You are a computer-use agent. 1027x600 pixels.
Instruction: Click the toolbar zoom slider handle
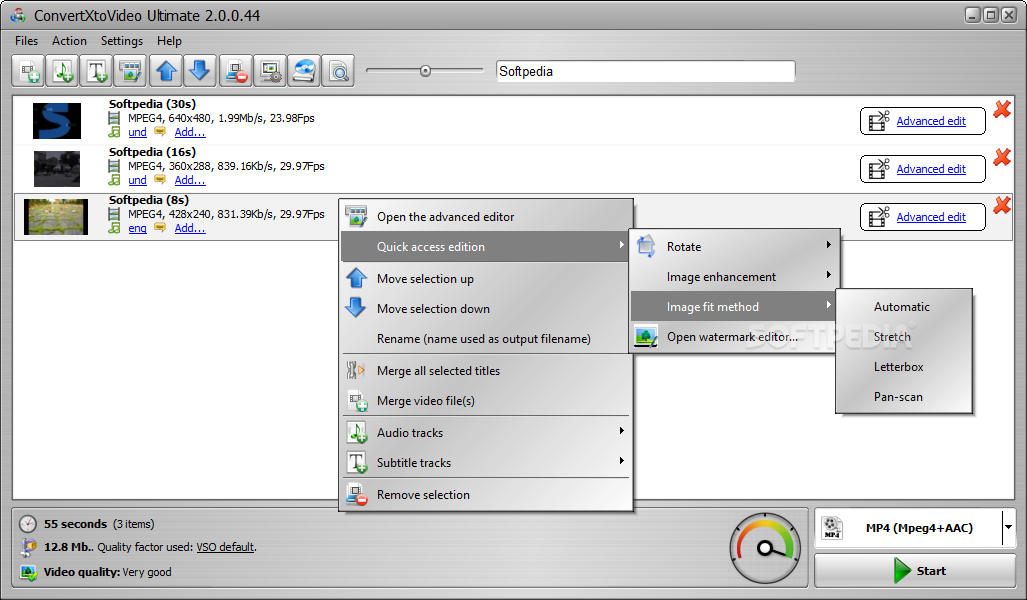425,71
